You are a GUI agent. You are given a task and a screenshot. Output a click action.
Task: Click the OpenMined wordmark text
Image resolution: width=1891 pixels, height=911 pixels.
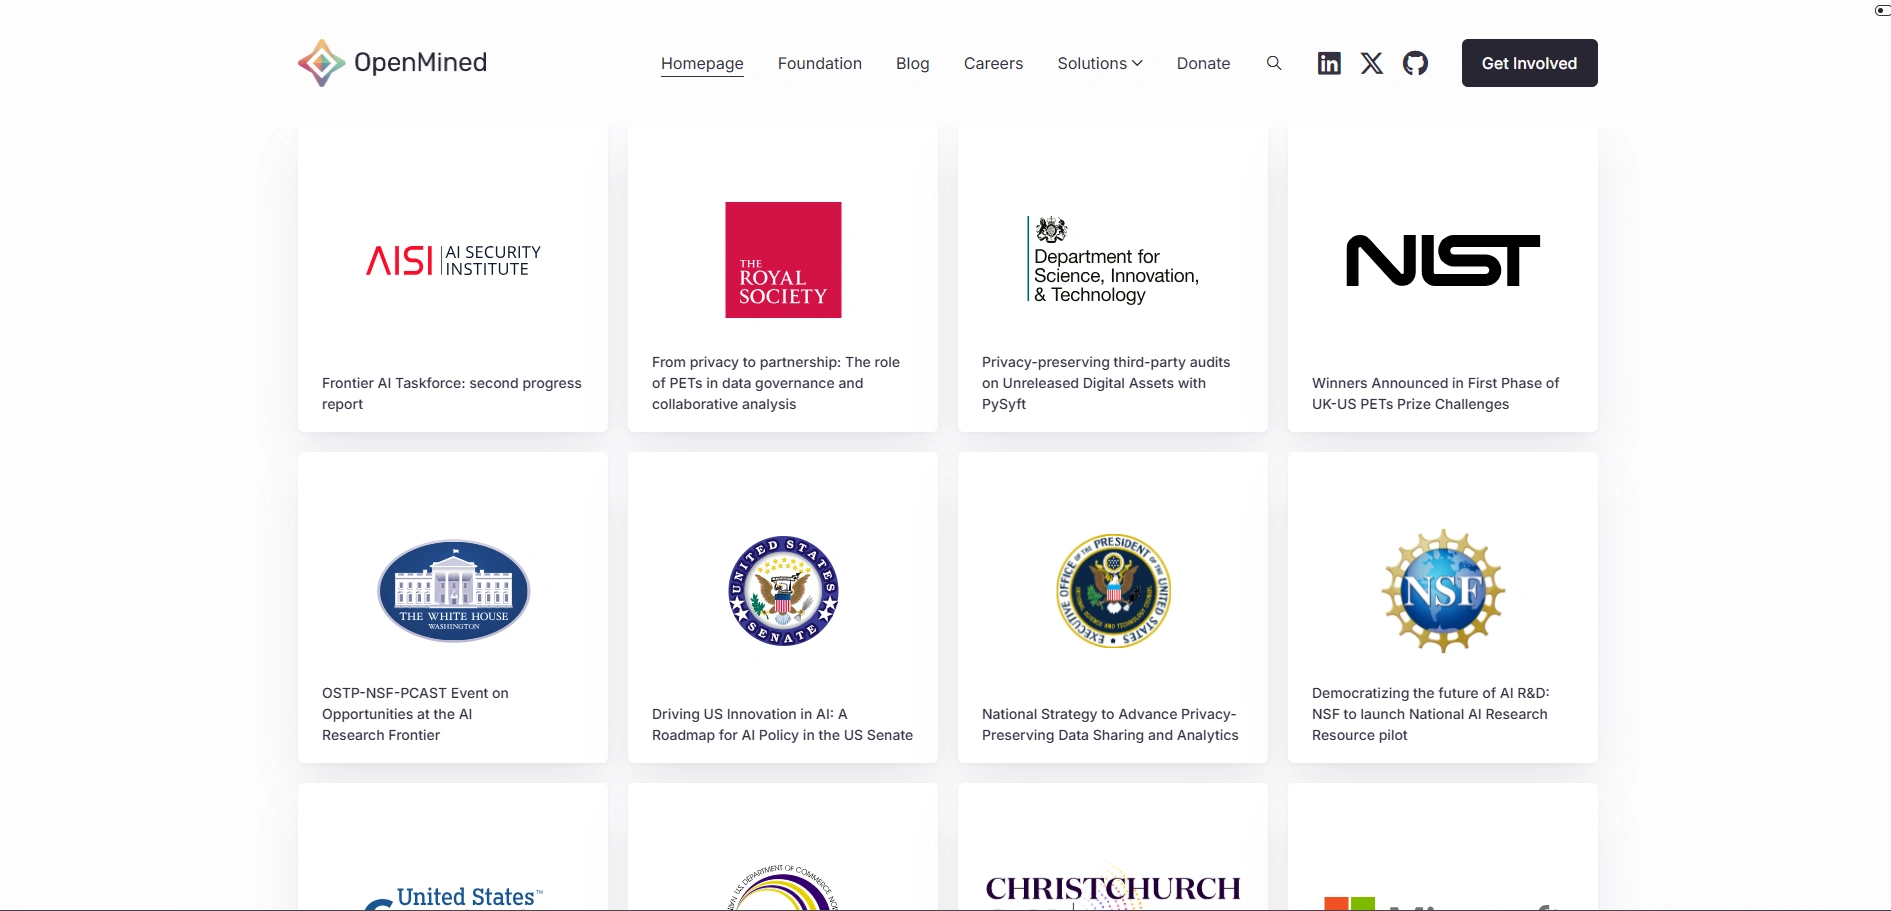pos(421,63)
